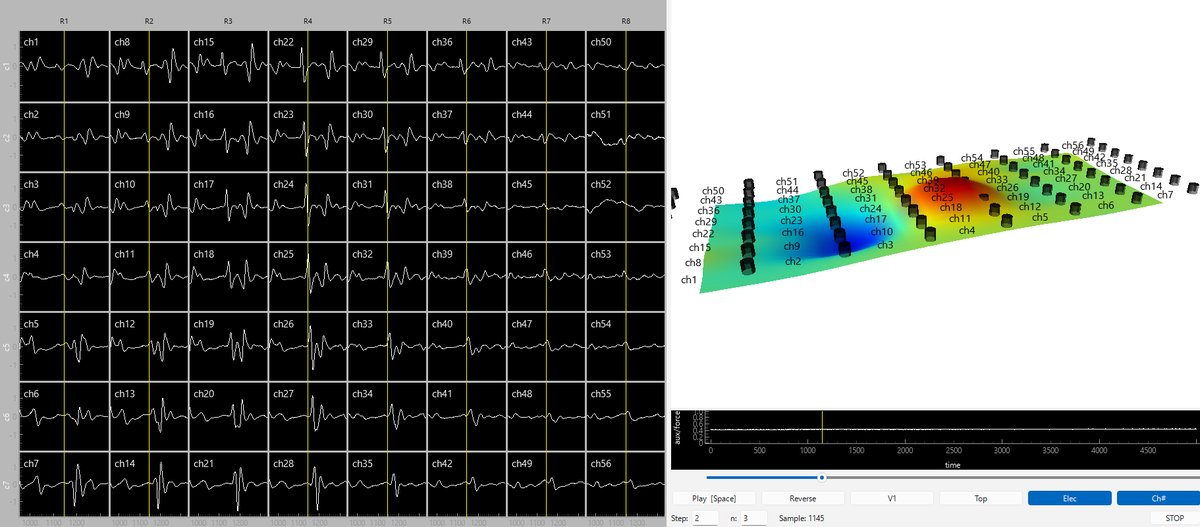Image resolution: width=1200 pixels, height=527 pixels.
Task: Pick the ch4 waveform panel
Action: [63, 277]
